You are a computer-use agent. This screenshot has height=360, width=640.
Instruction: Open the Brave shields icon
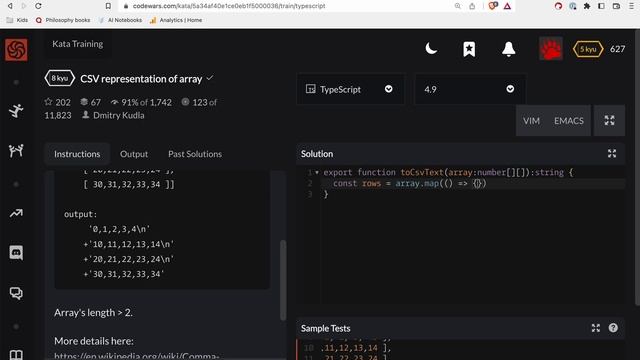[x=493, y=6]
